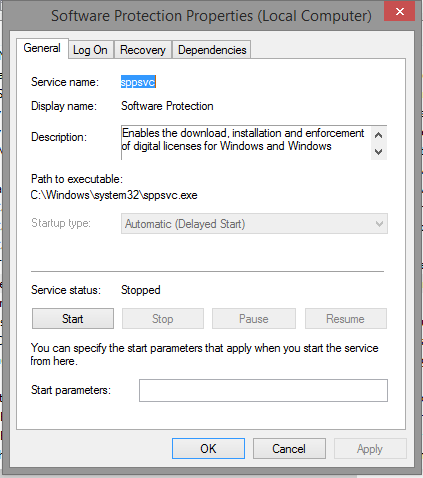
Task: Open the Dependencies tab
Action: point(212,50)
